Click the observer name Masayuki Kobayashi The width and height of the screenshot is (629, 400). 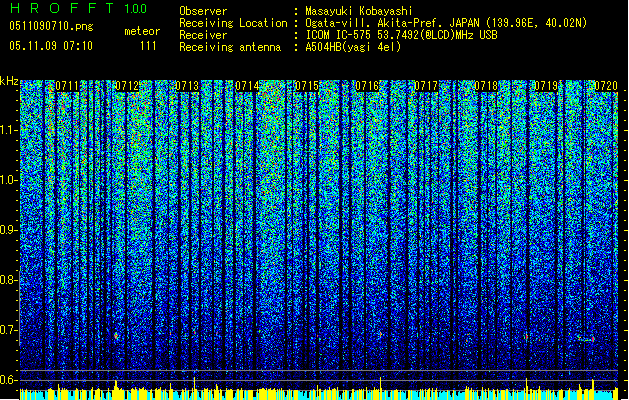tap(359, 11)
